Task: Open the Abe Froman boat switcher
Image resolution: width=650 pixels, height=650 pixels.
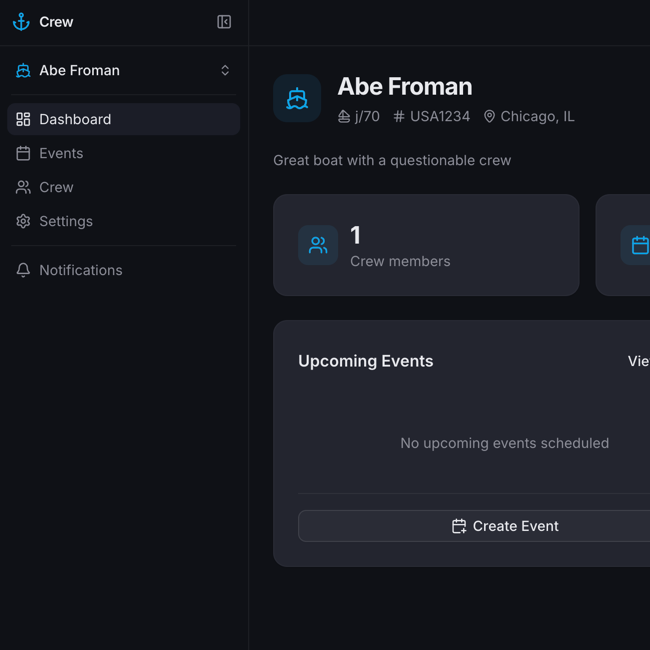Action: (x=123, y=70)
